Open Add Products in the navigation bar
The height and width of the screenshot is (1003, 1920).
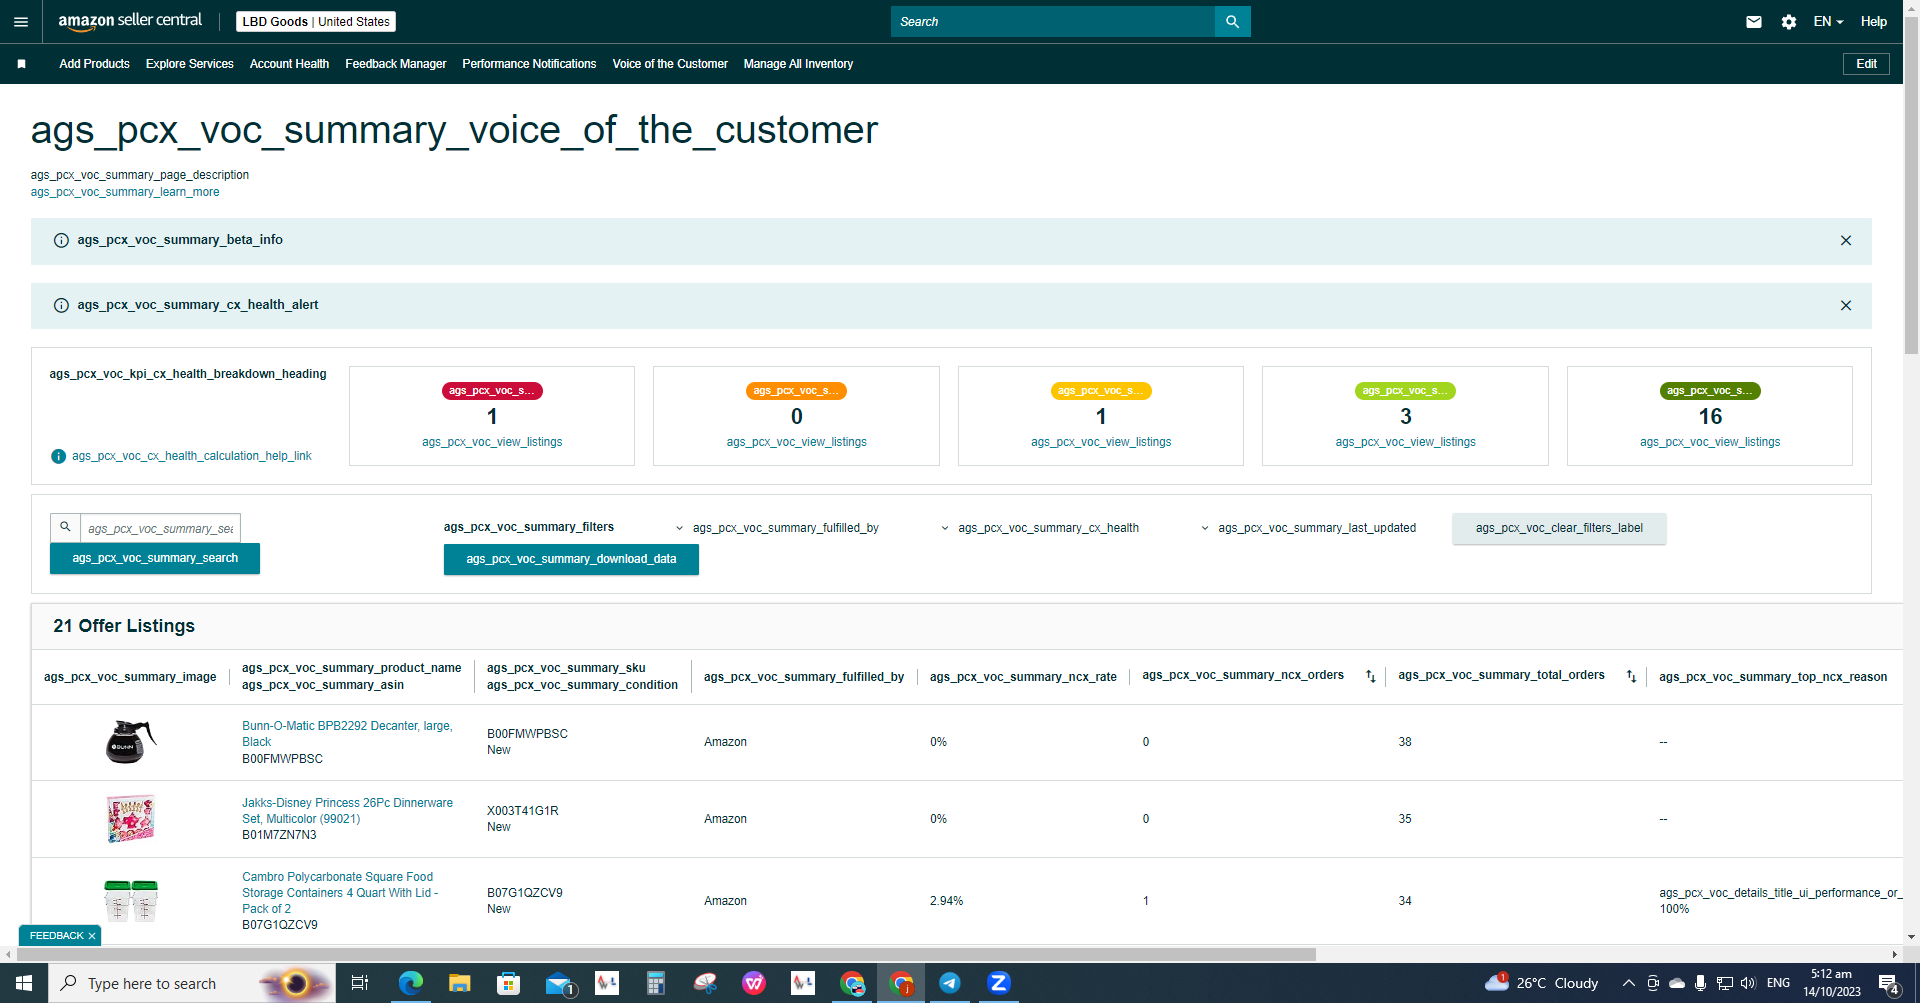coord(94,64)
